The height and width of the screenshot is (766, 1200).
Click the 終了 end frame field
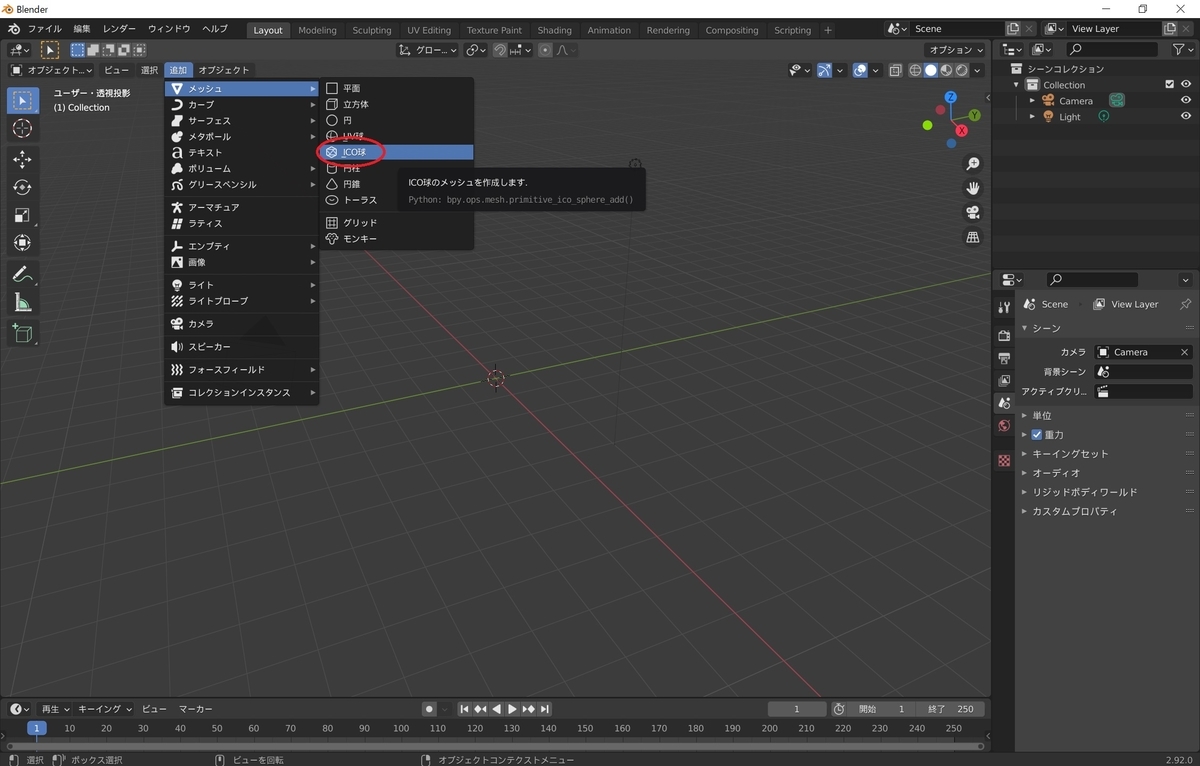coord(951,709)
